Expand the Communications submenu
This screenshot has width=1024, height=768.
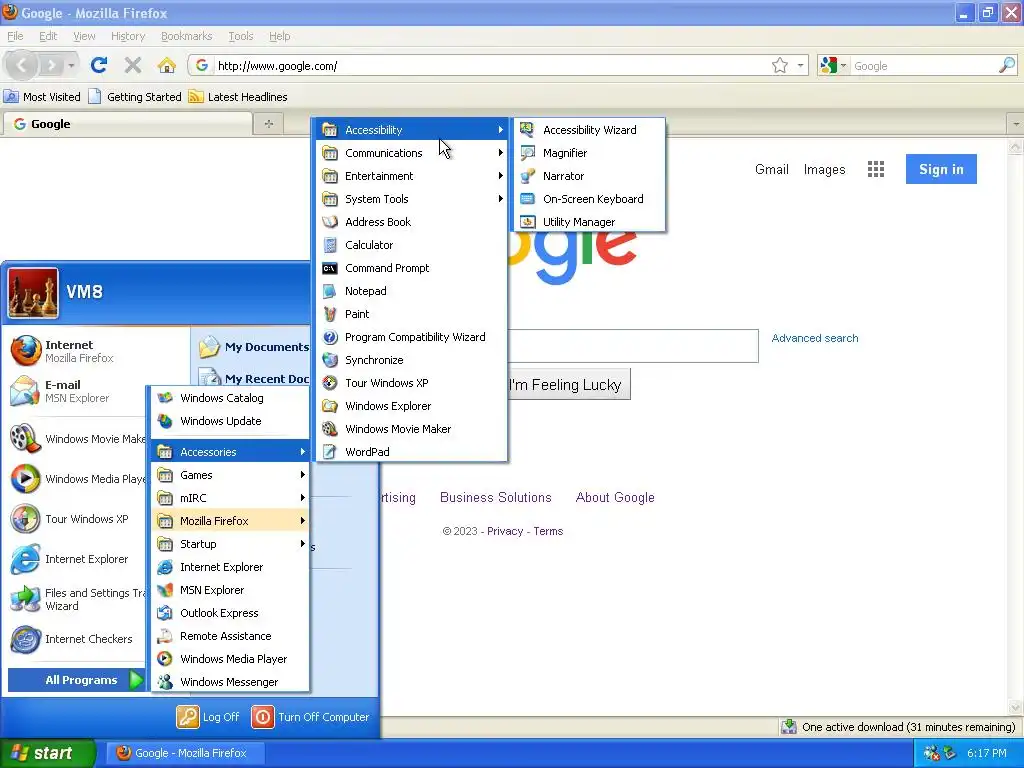[411, 153]
